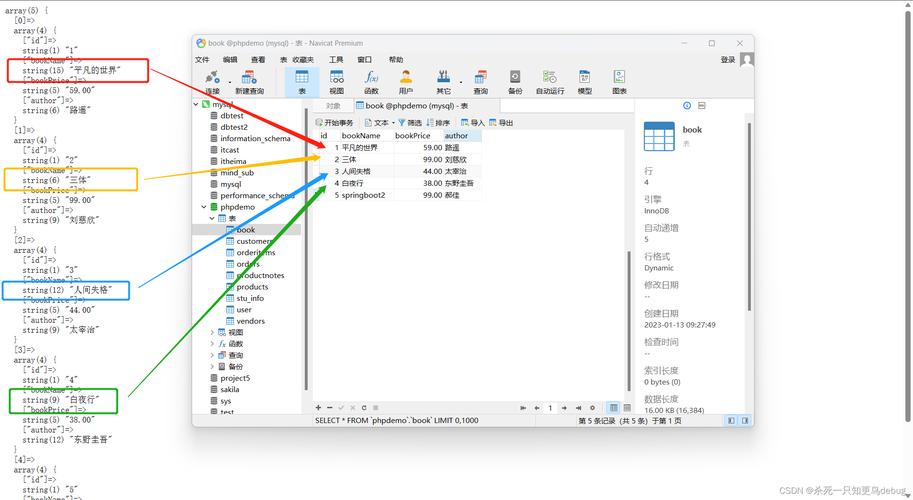
Task: Collapse the 表 tables node under phpdemo
Action: 212,218
